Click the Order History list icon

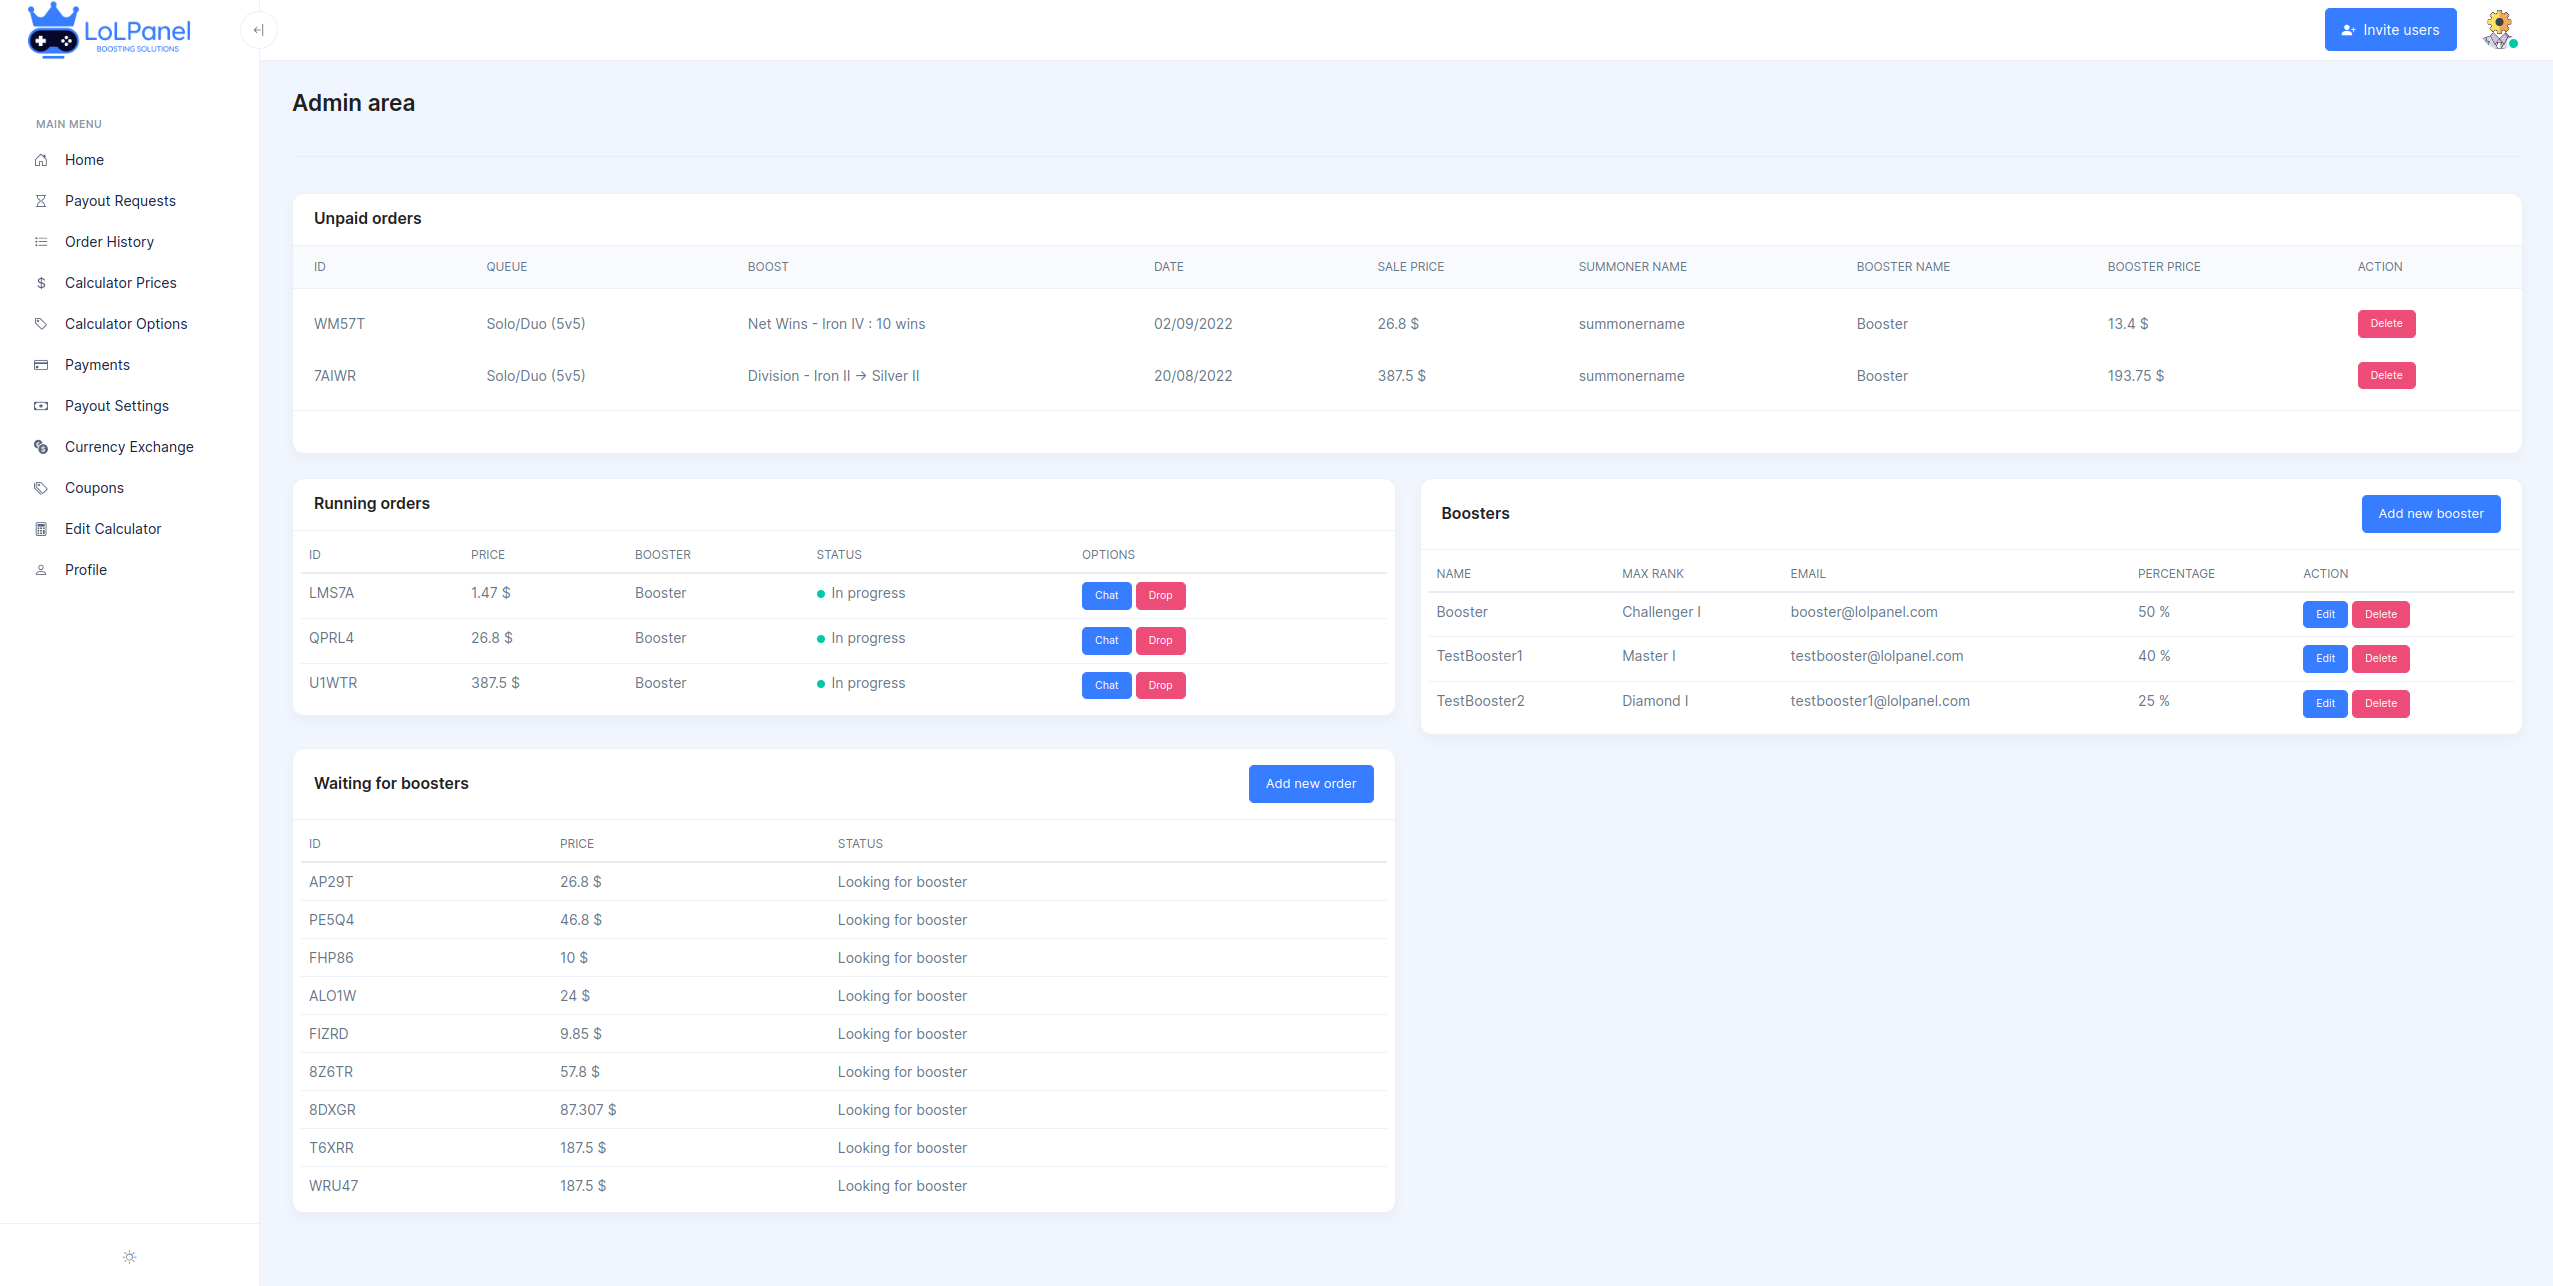pos(41,242)
